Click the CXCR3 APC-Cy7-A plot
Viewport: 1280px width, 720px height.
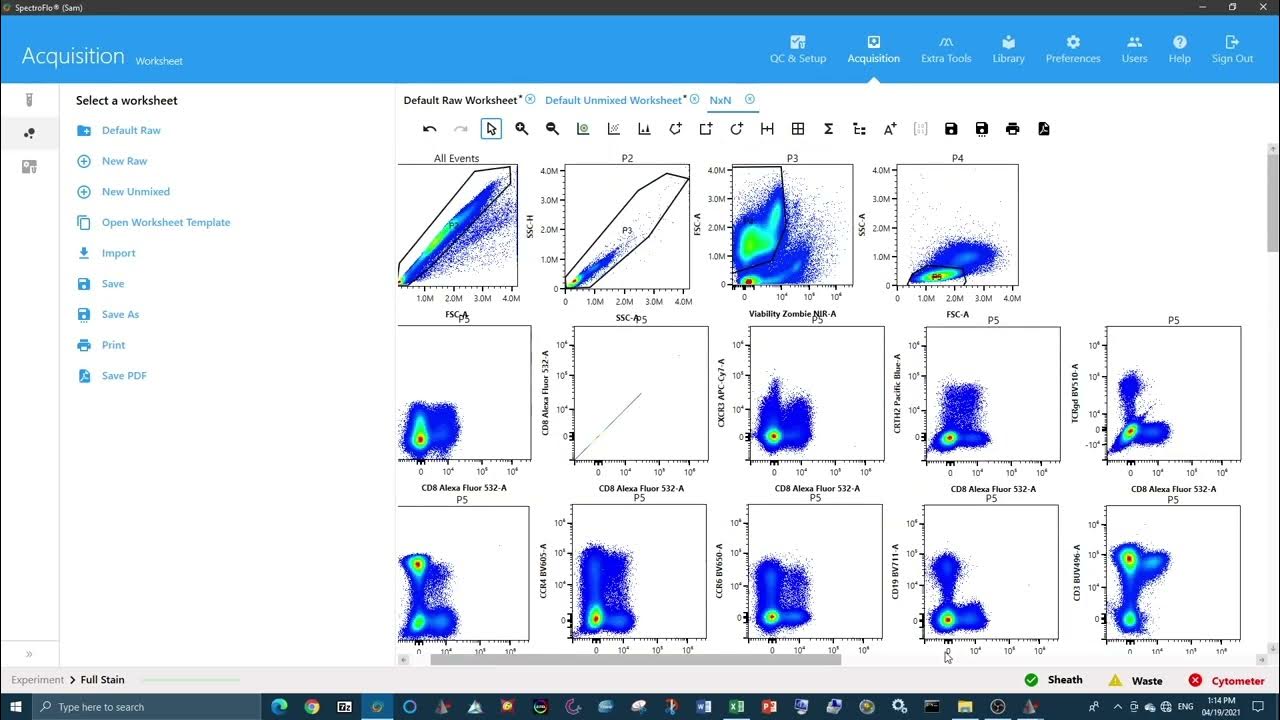coord(816,394)
